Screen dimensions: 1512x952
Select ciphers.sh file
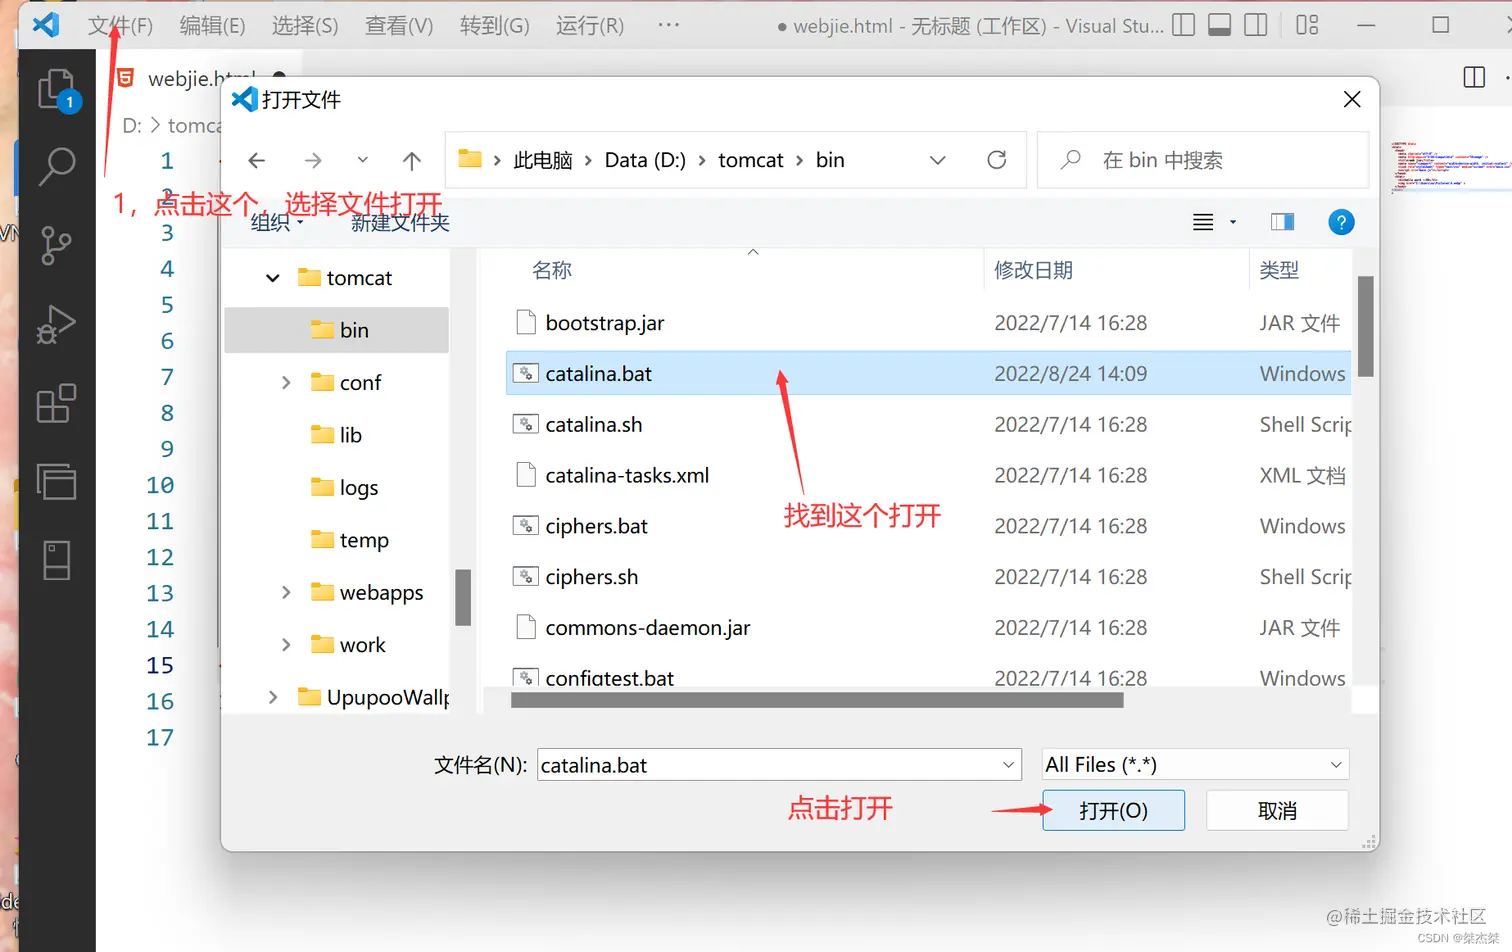click(929, 577)
